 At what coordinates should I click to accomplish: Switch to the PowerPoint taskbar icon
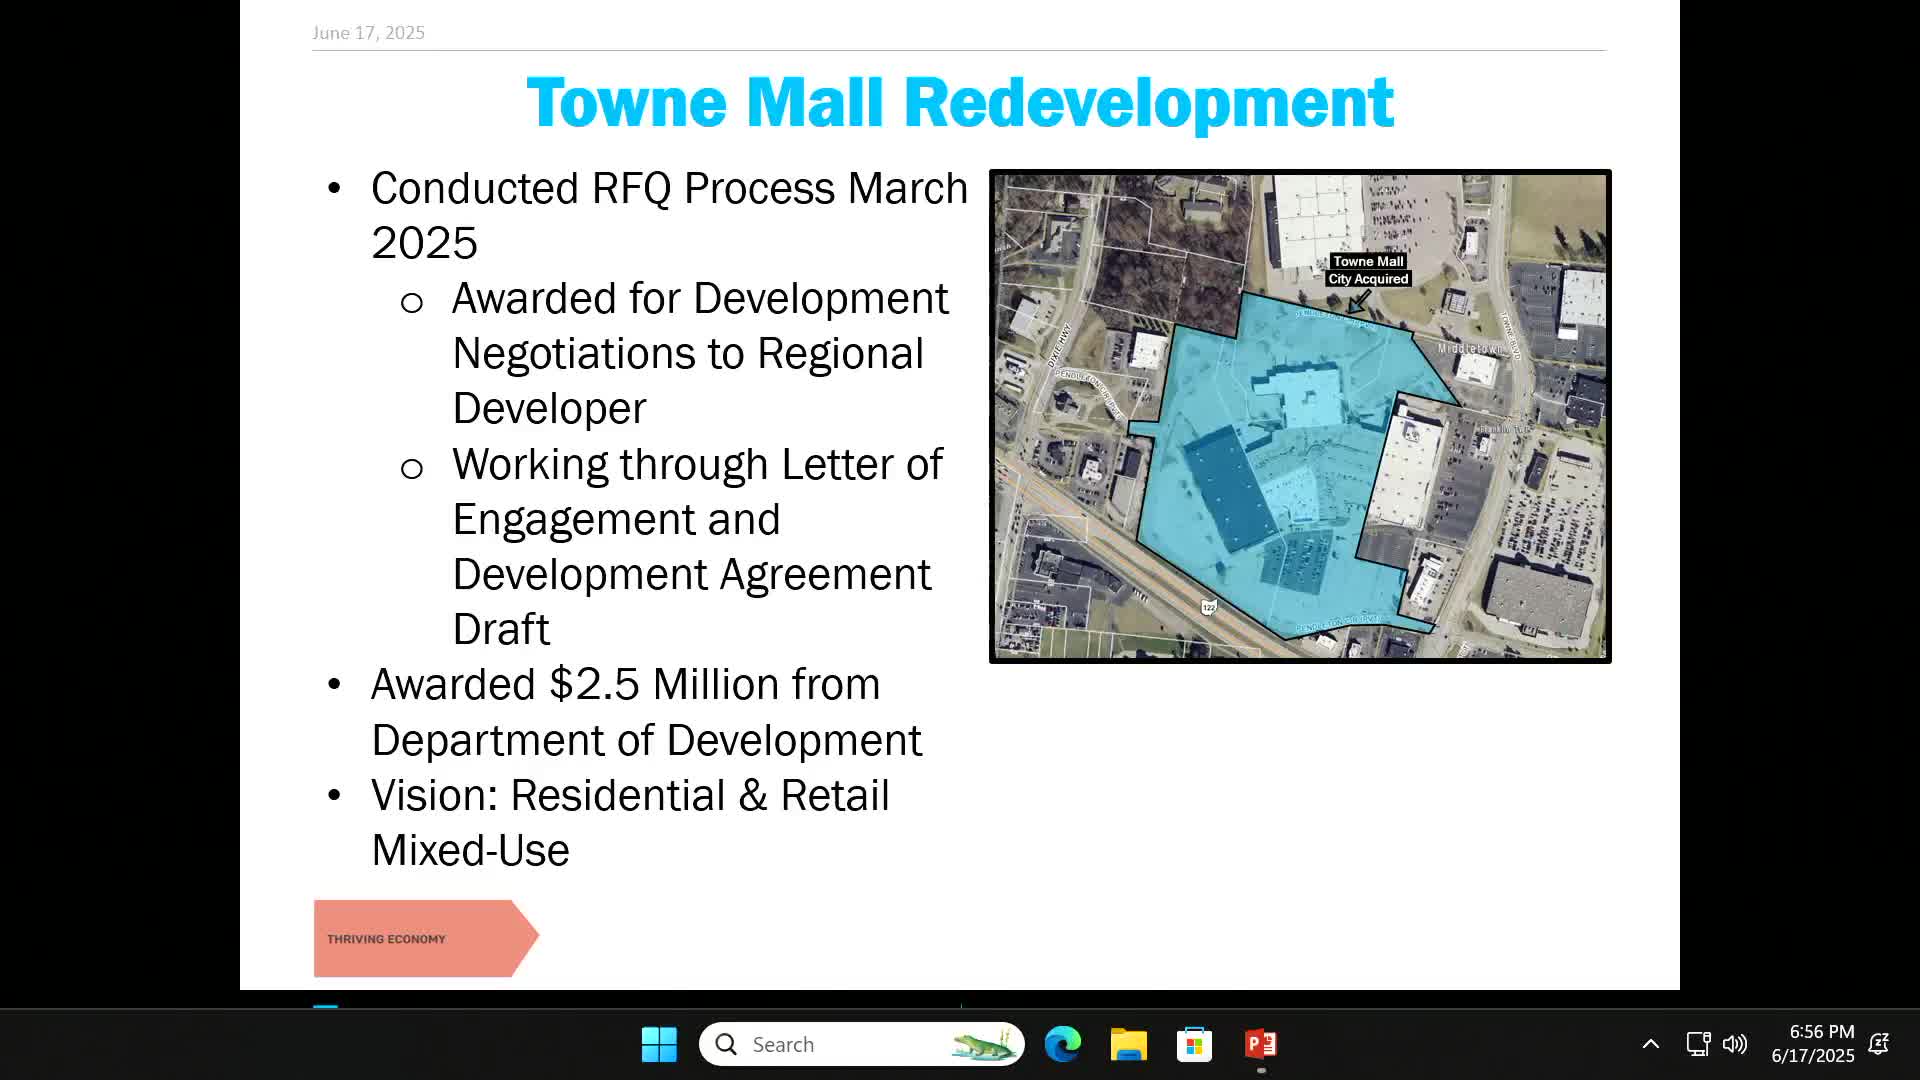(1260, 1044)
